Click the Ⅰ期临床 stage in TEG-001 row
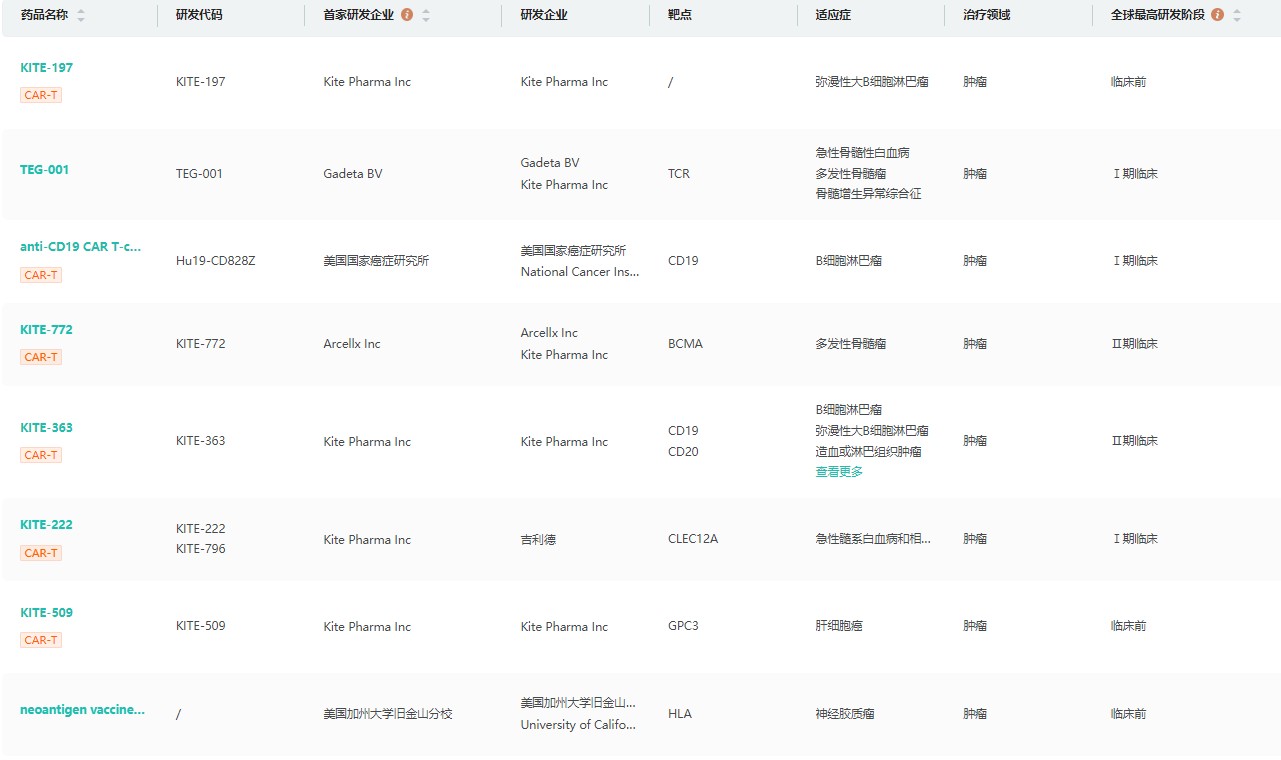1281x760 pixels. click(x=1135, y=174)
